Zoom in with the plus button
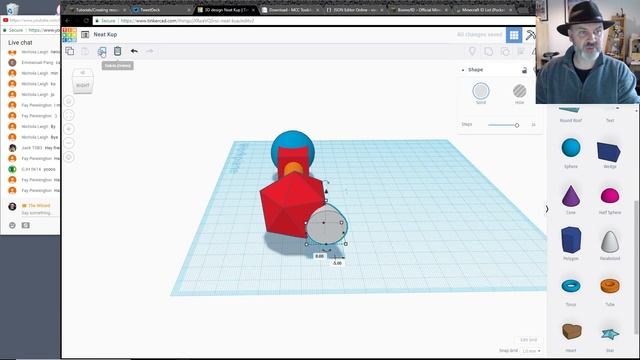640x360 pixels. [69, 129]
